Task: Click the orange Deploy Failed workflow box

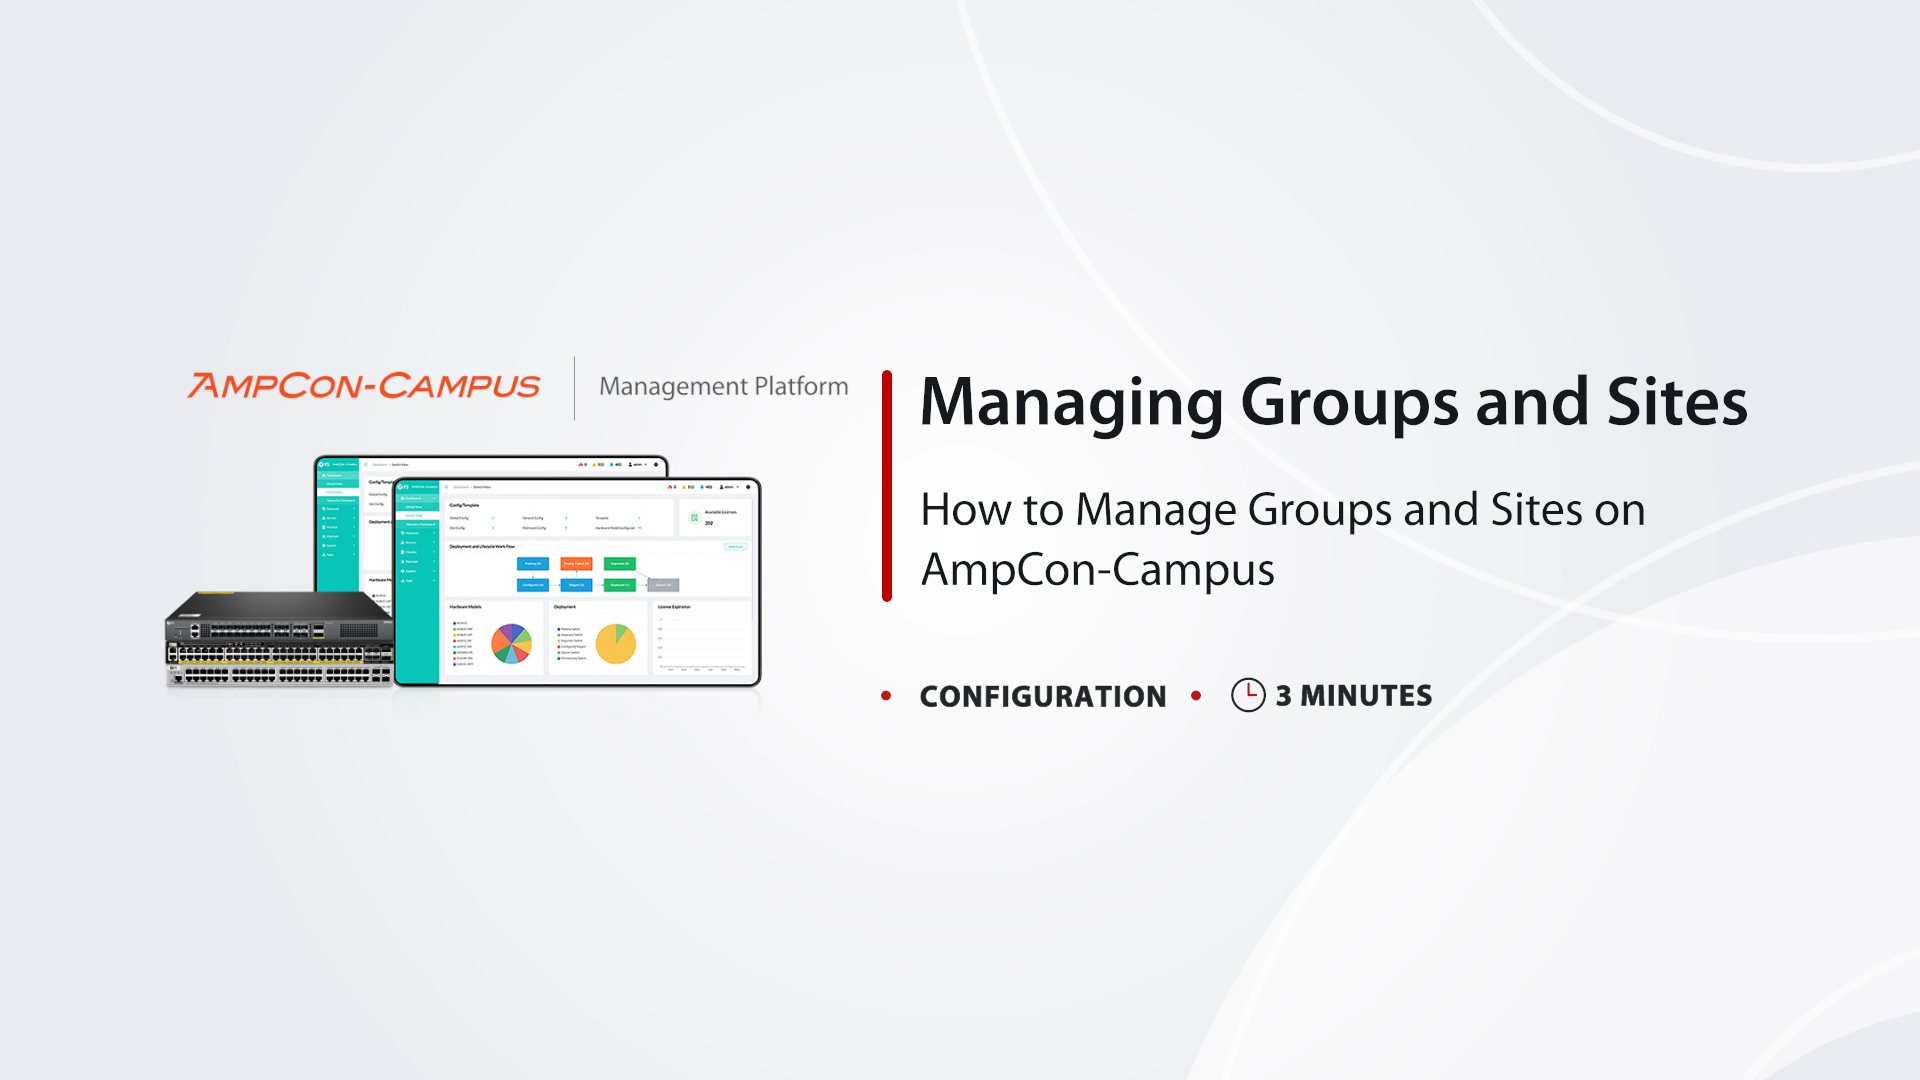Action: (x=576, y=564)
